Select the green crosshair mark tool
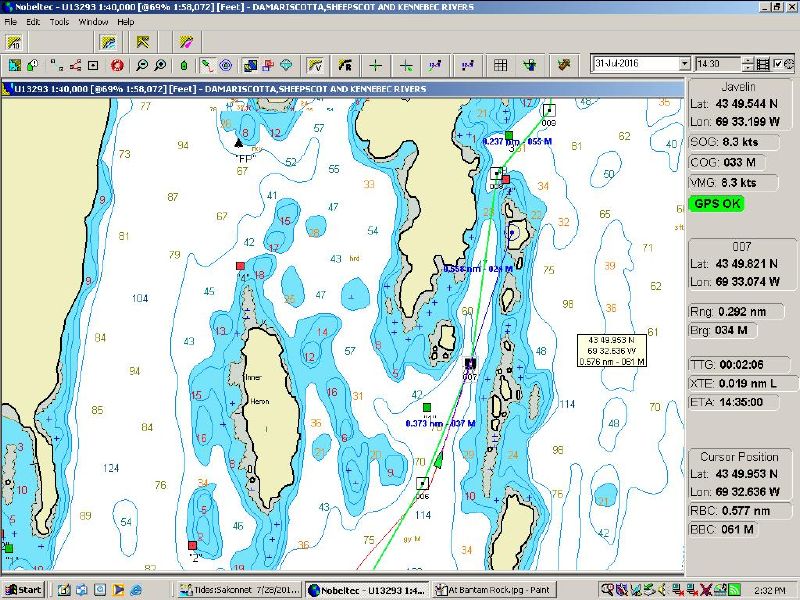Image resolution: width=800 pixels, height=600 pixels. click(x=375, y=65)
